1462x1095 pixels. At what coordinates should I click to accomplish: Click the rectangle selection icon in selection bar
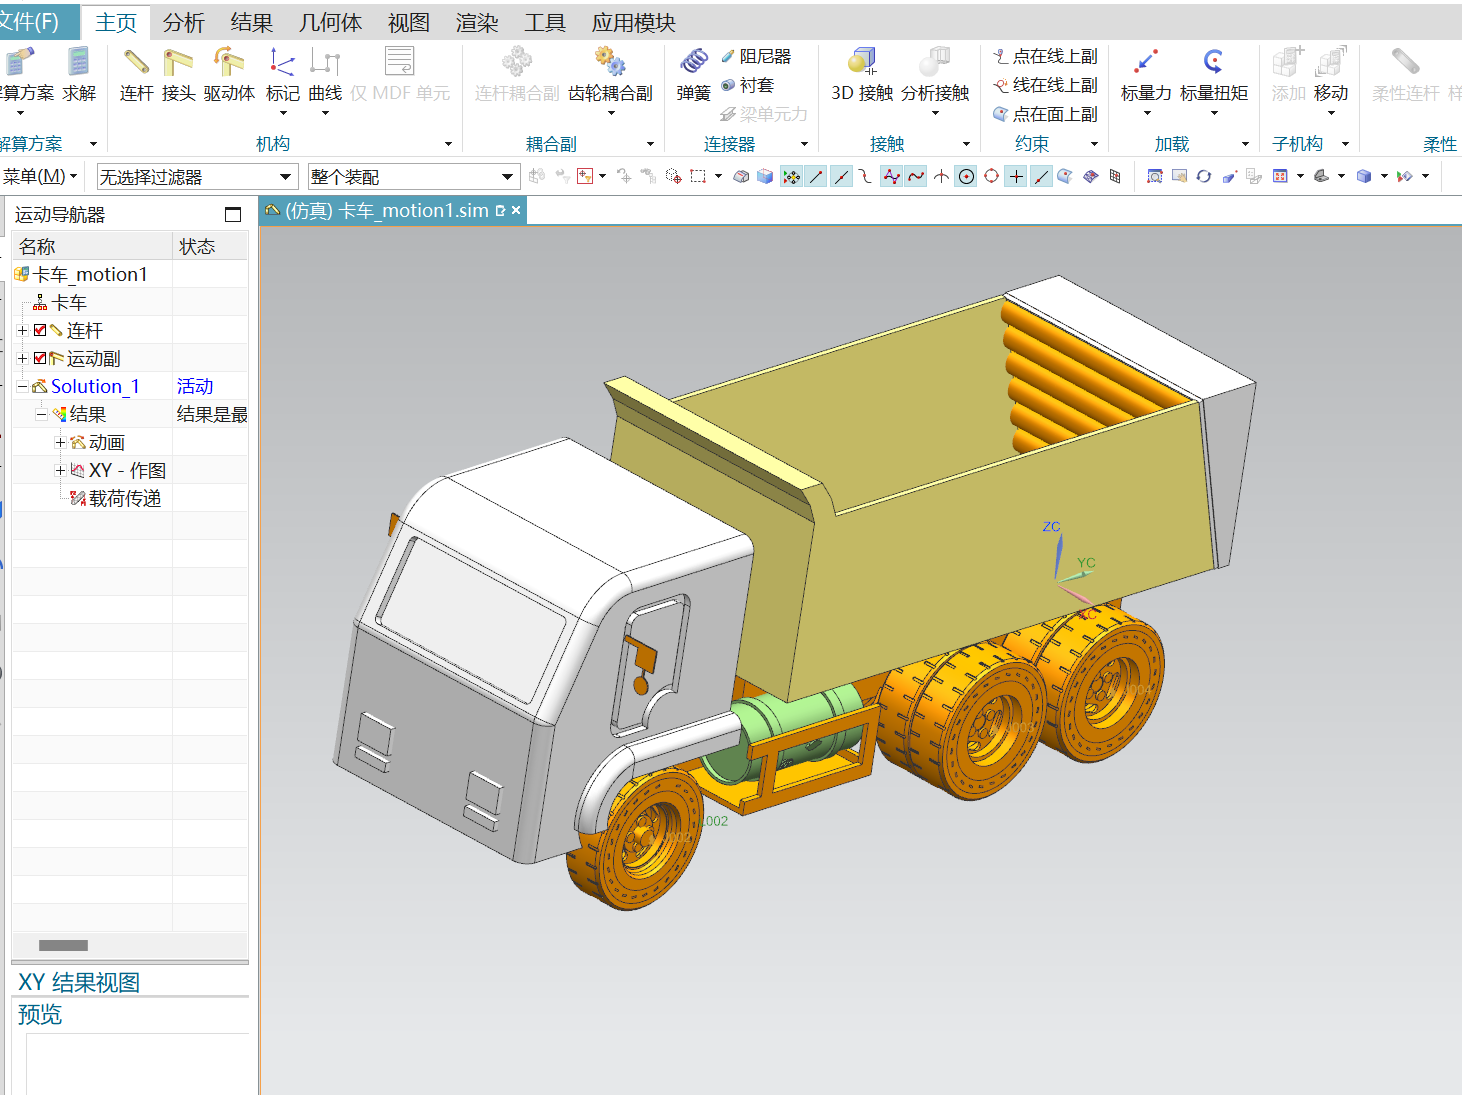click(x=698, y=177)
